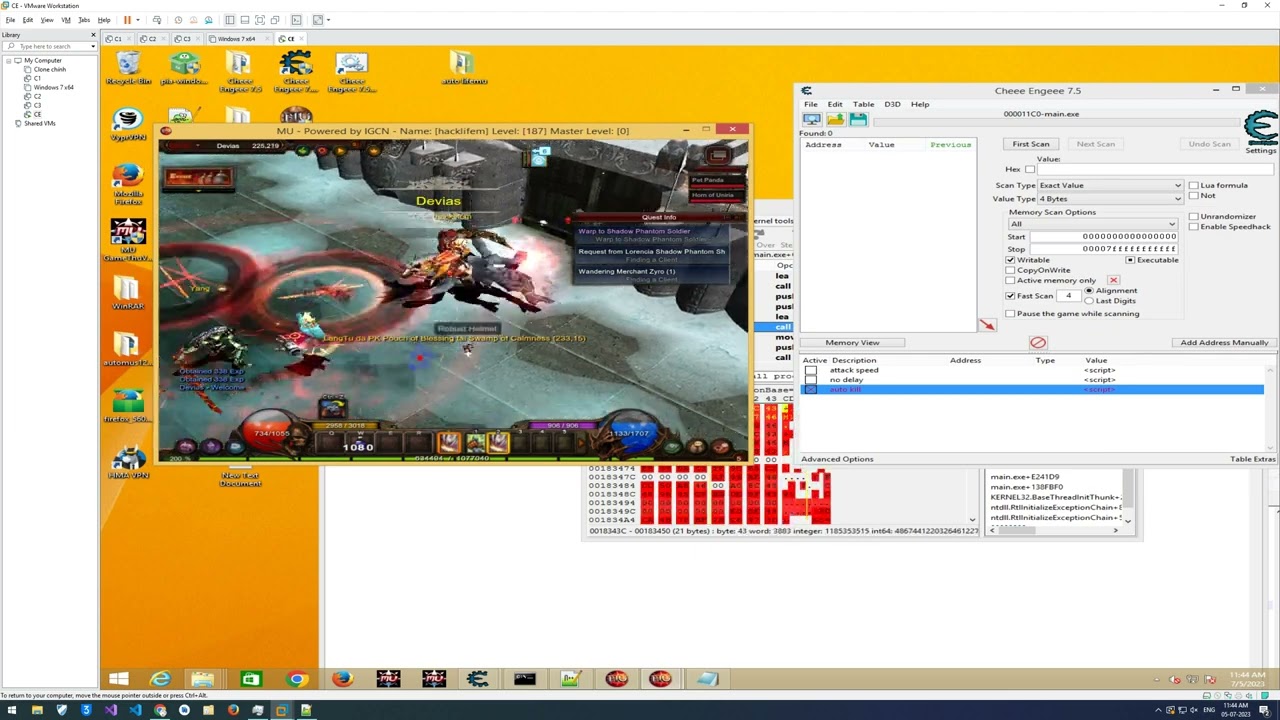Click the Memory View button
Screen dimensions: 1280x720
tap(852, 343)
